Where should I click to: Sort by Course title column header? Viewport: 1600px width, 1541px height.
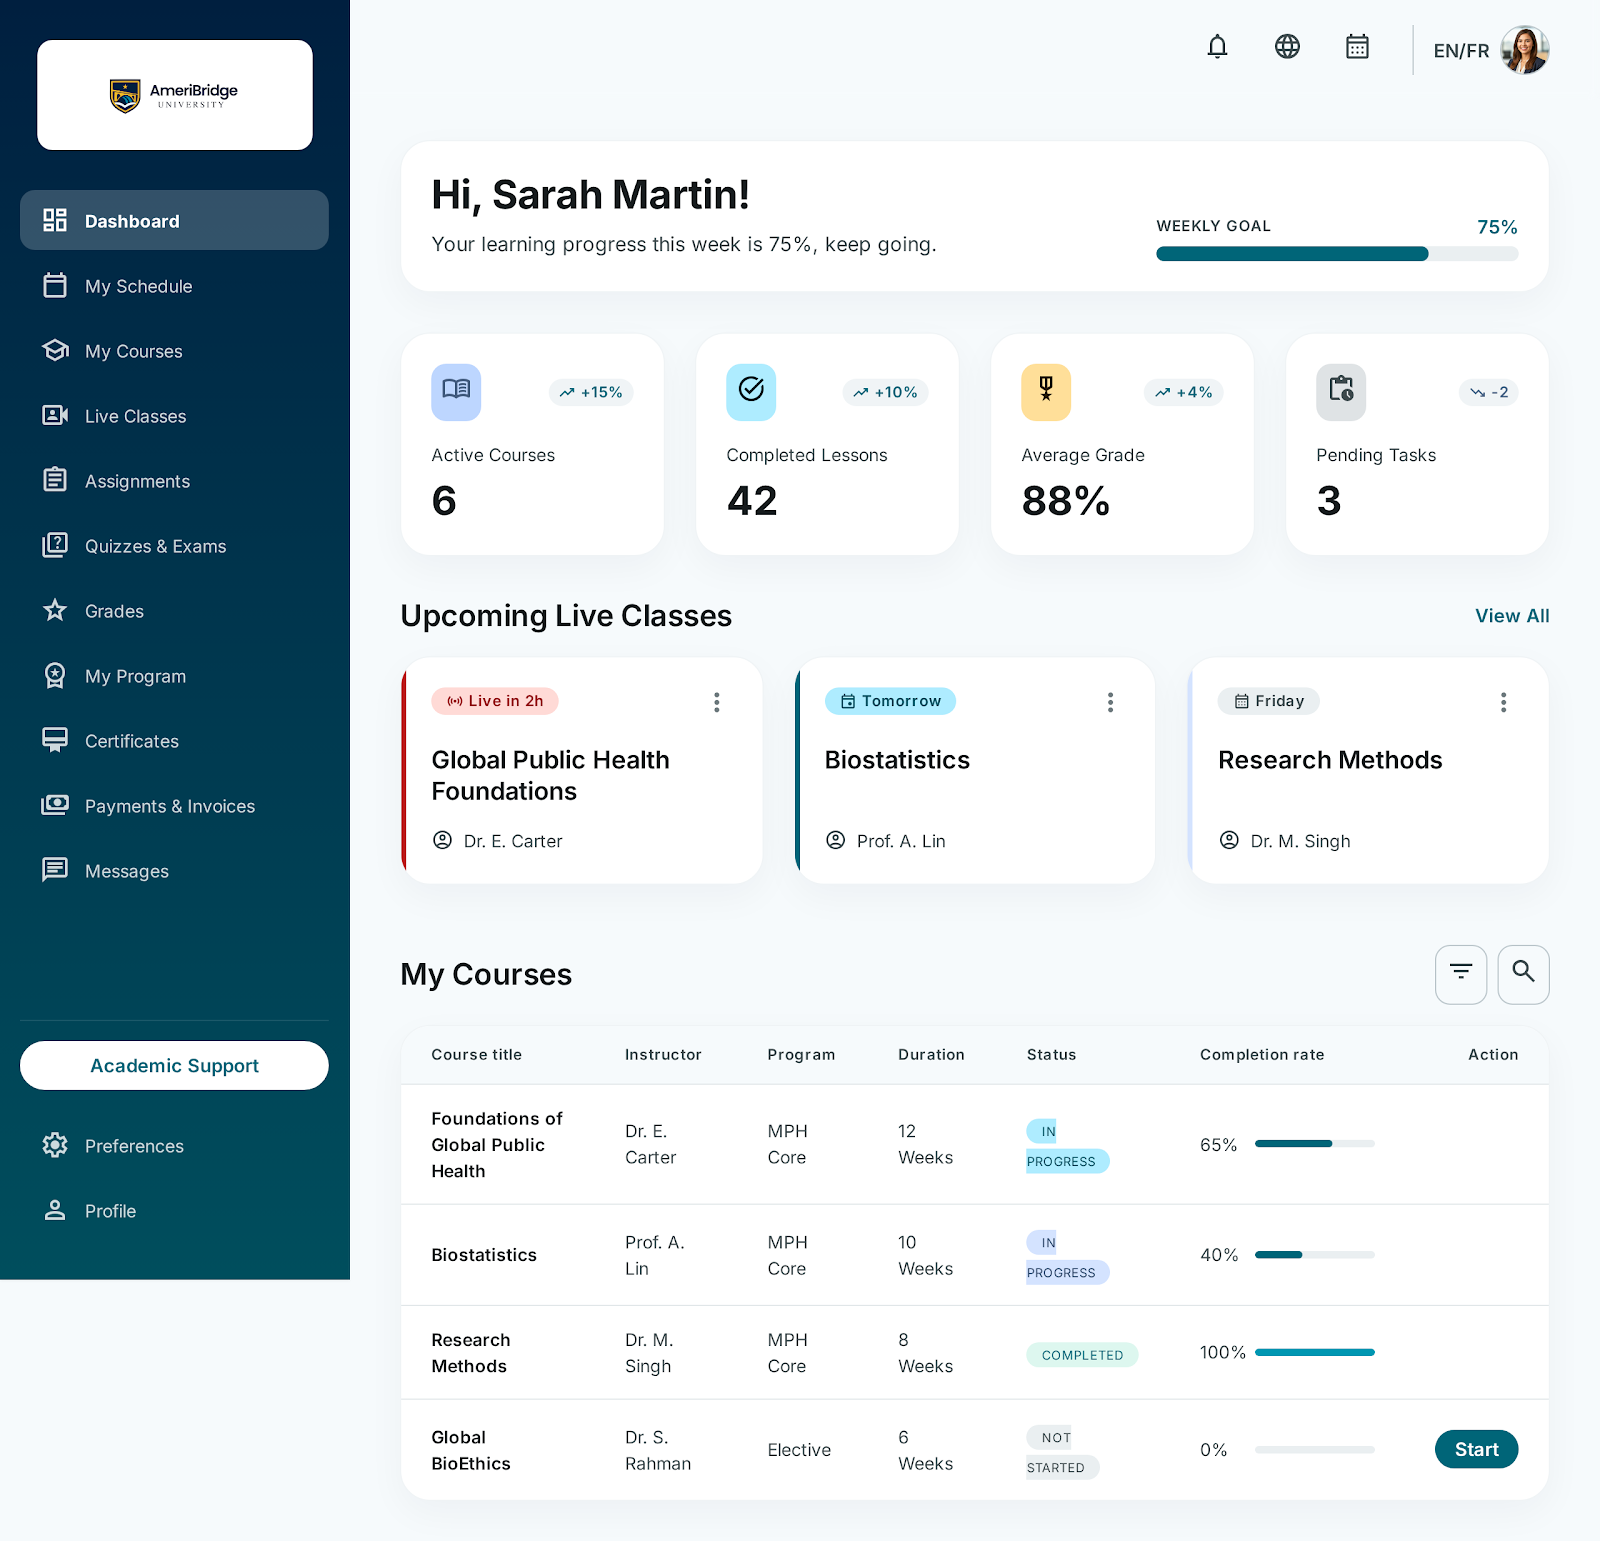pos(476,1054)
